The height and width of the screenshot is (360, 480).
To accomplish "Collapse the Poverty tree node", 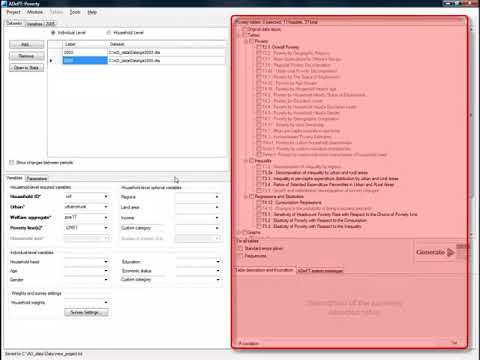I will click(x=246, y=41).
